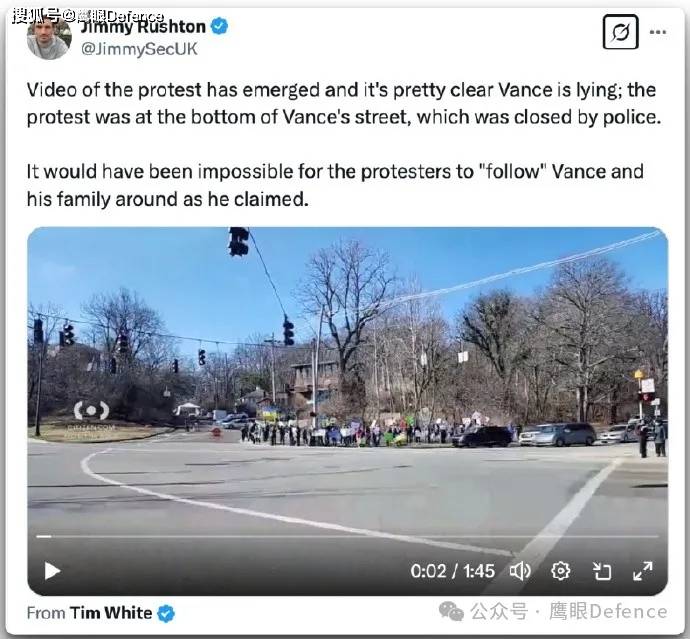The width and height of the screenshot is (690, 639).
Task: Click the WeChat logo in the watermark
Action: pyautogui.click(x=451, y=612)
